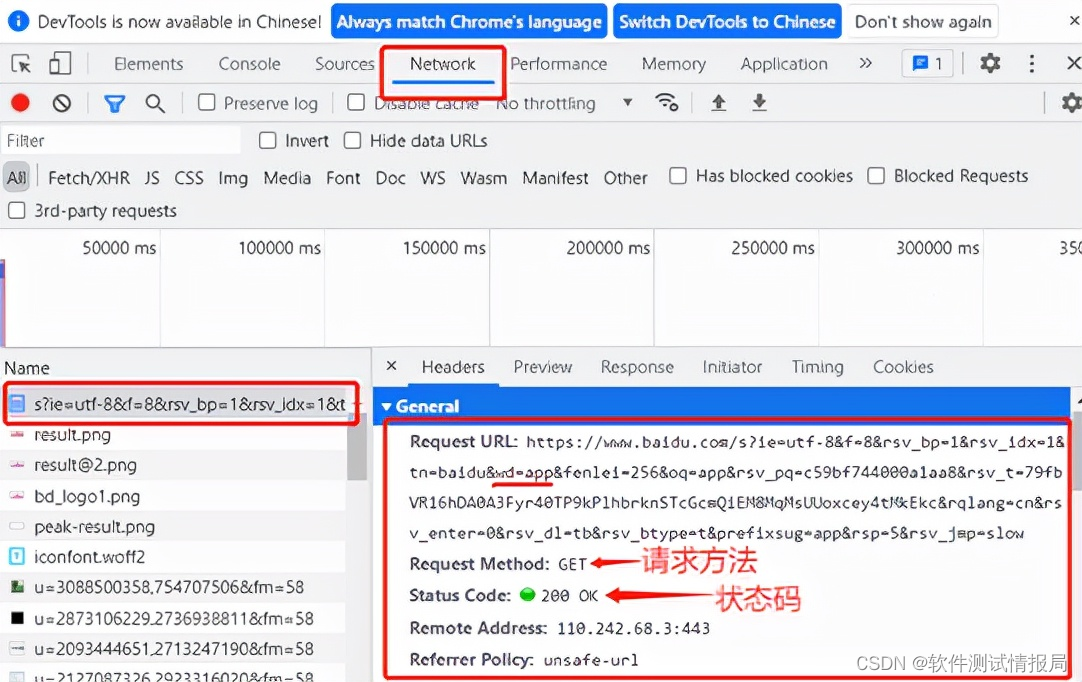1082x682 pixels.
Task: Toggle the device toolbar icon
Action: (60, 64)
